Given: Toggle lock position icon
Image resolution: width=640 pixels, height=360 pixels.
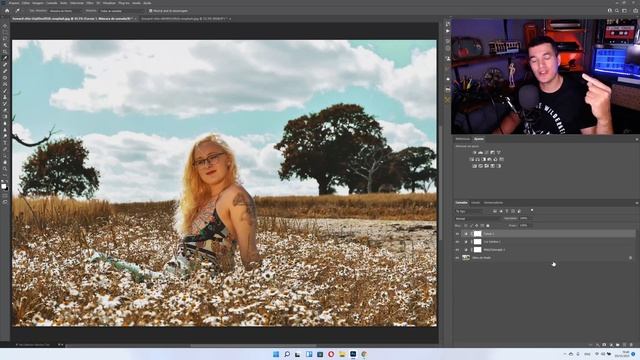Looking at the screenshot, I should point(477,225).
